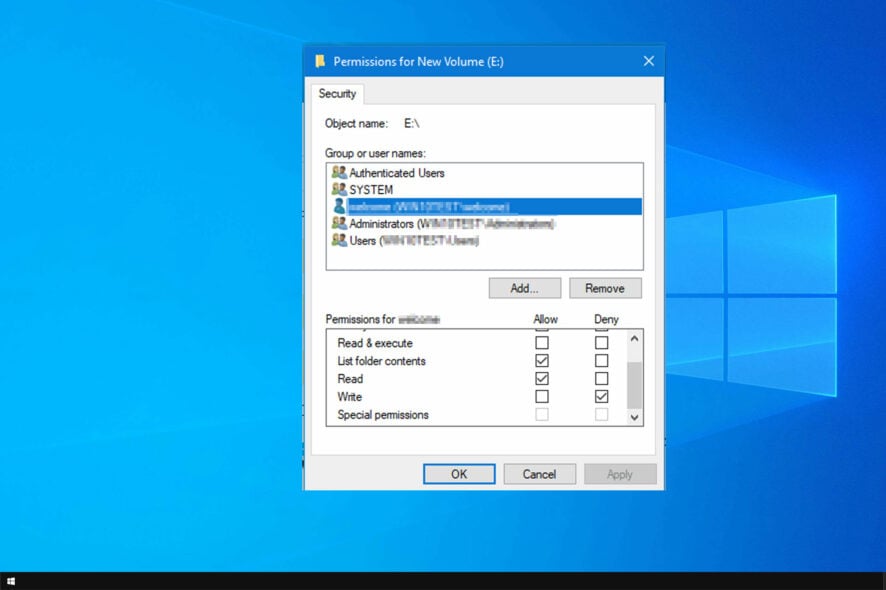
Task: Click the permissions dialog title bar icon
Action: coord(322,60)
